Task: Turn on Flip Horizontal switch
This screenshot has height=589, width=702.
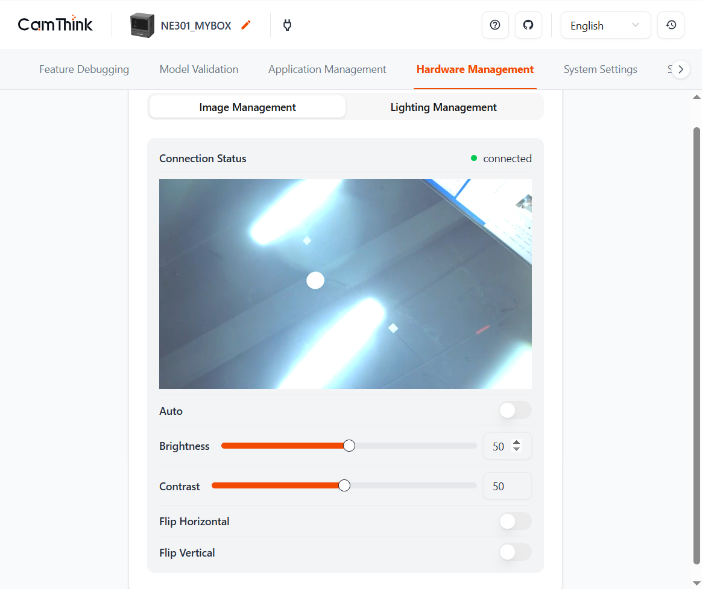Action: coord(515,521)
